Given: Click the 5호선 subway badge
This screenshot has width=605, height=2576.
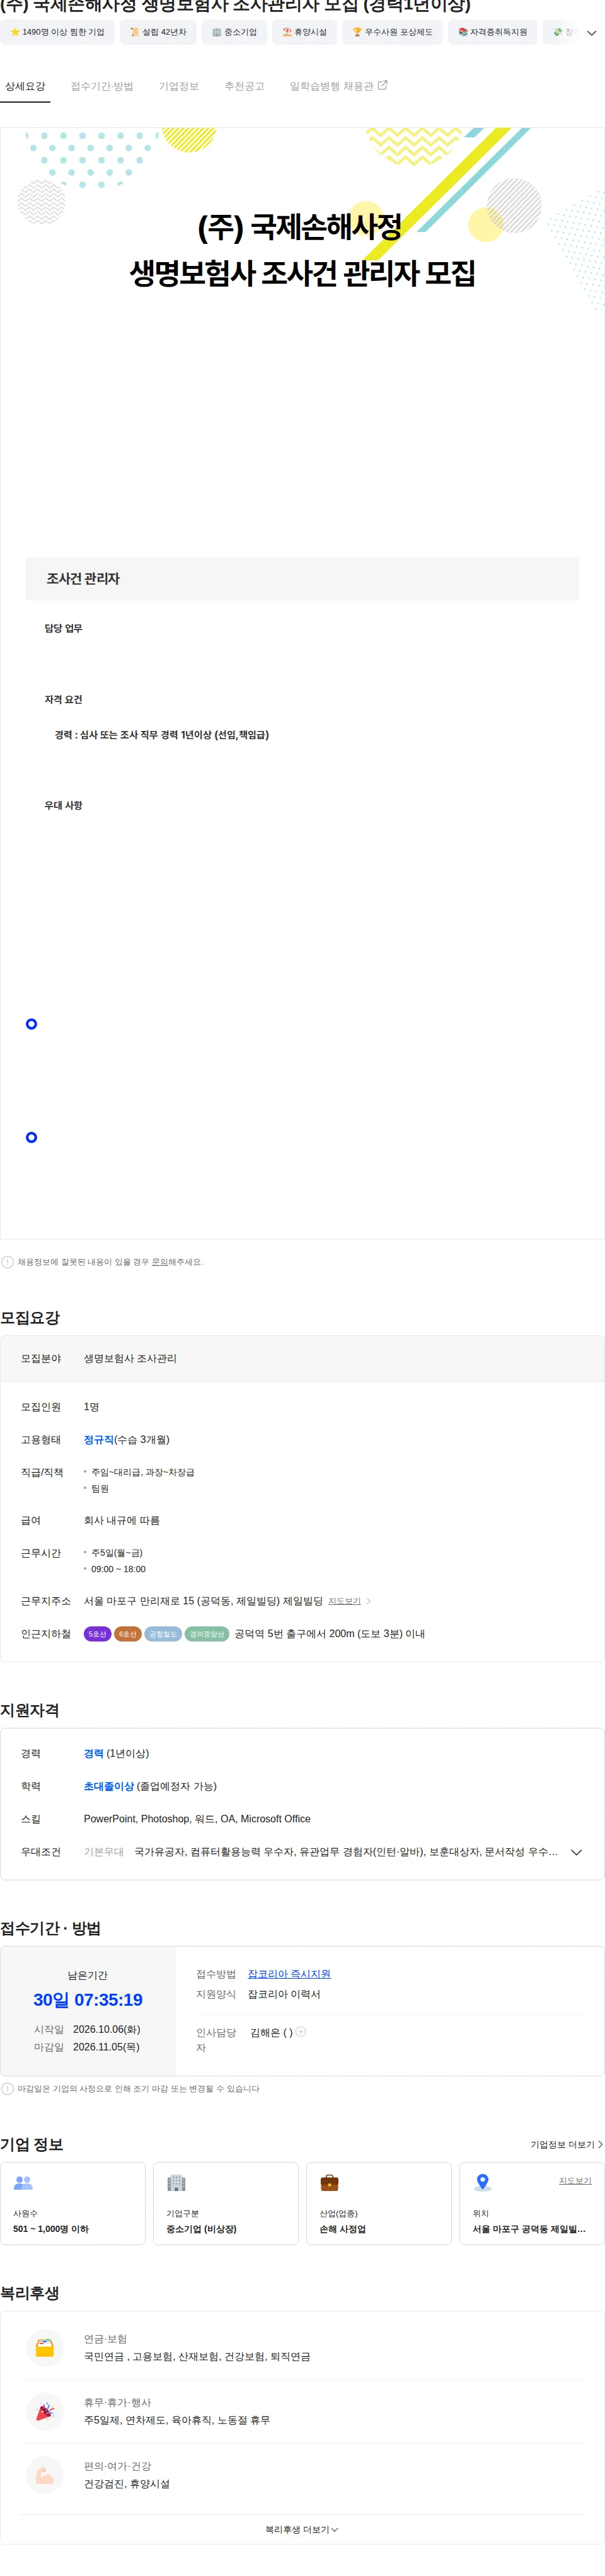Looking at the screenshot, I should pos(97,1634).
